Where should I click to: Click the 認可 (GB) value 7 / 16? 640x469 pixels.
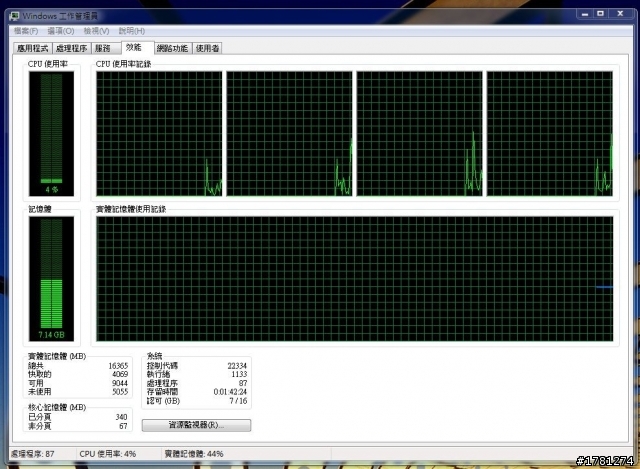[238, 401]
